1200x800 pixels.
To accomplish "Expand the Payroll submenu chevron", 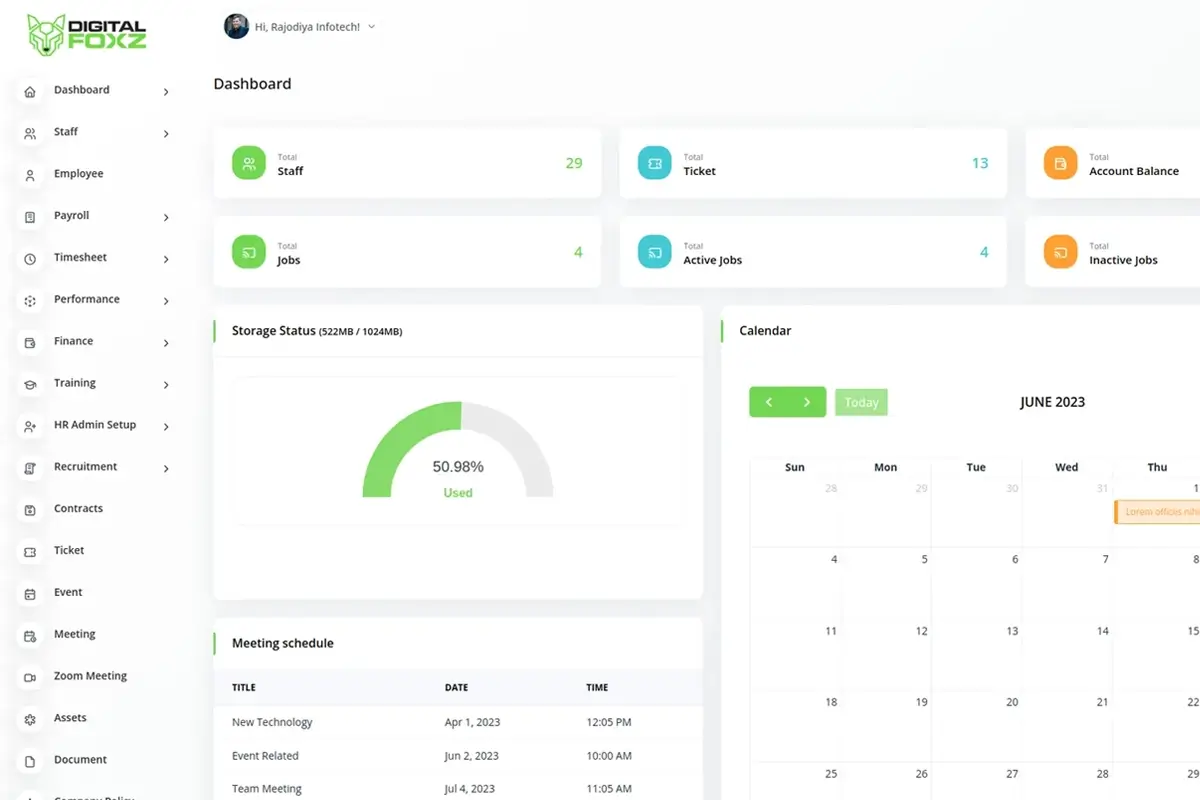I will point(166,217).
